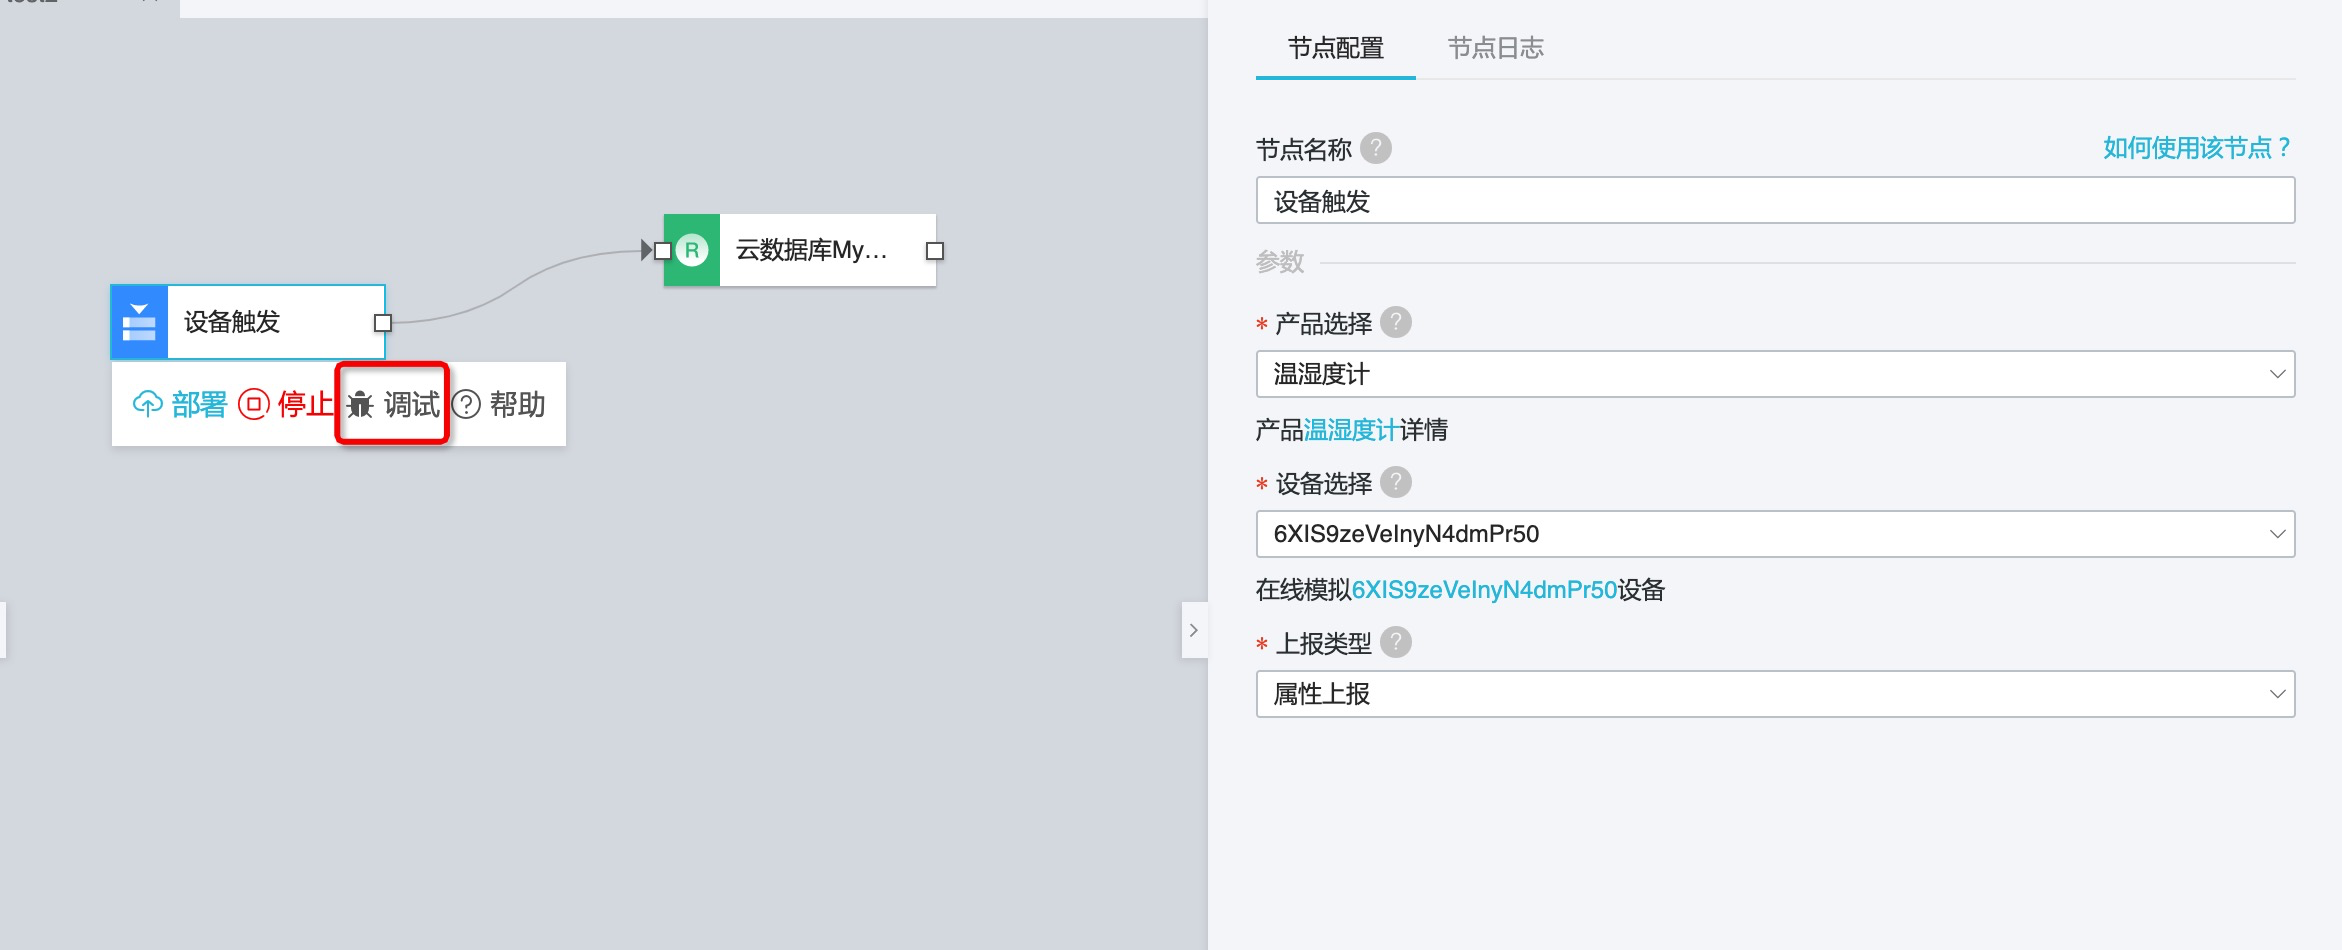Open the 温湿度计 product details link
Screen dimensions: 2342x950
[x=1351, y=430]
